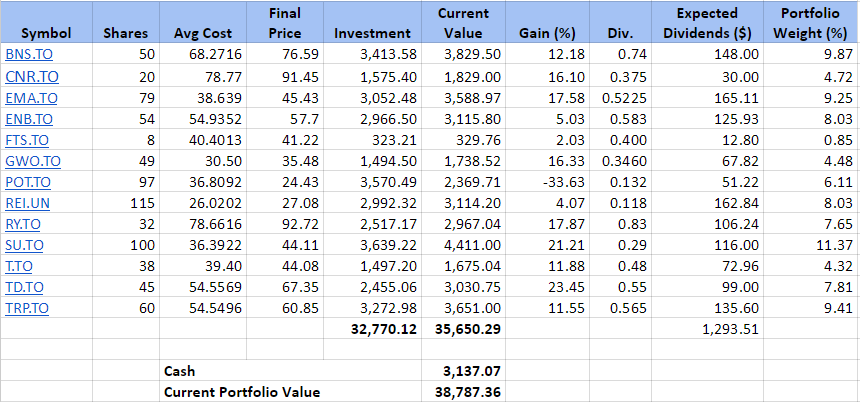The image size is (860, 402).
Task: Select RY.TO gain cell 17.87
Action: pyautogui.click(x=547, y=224)
